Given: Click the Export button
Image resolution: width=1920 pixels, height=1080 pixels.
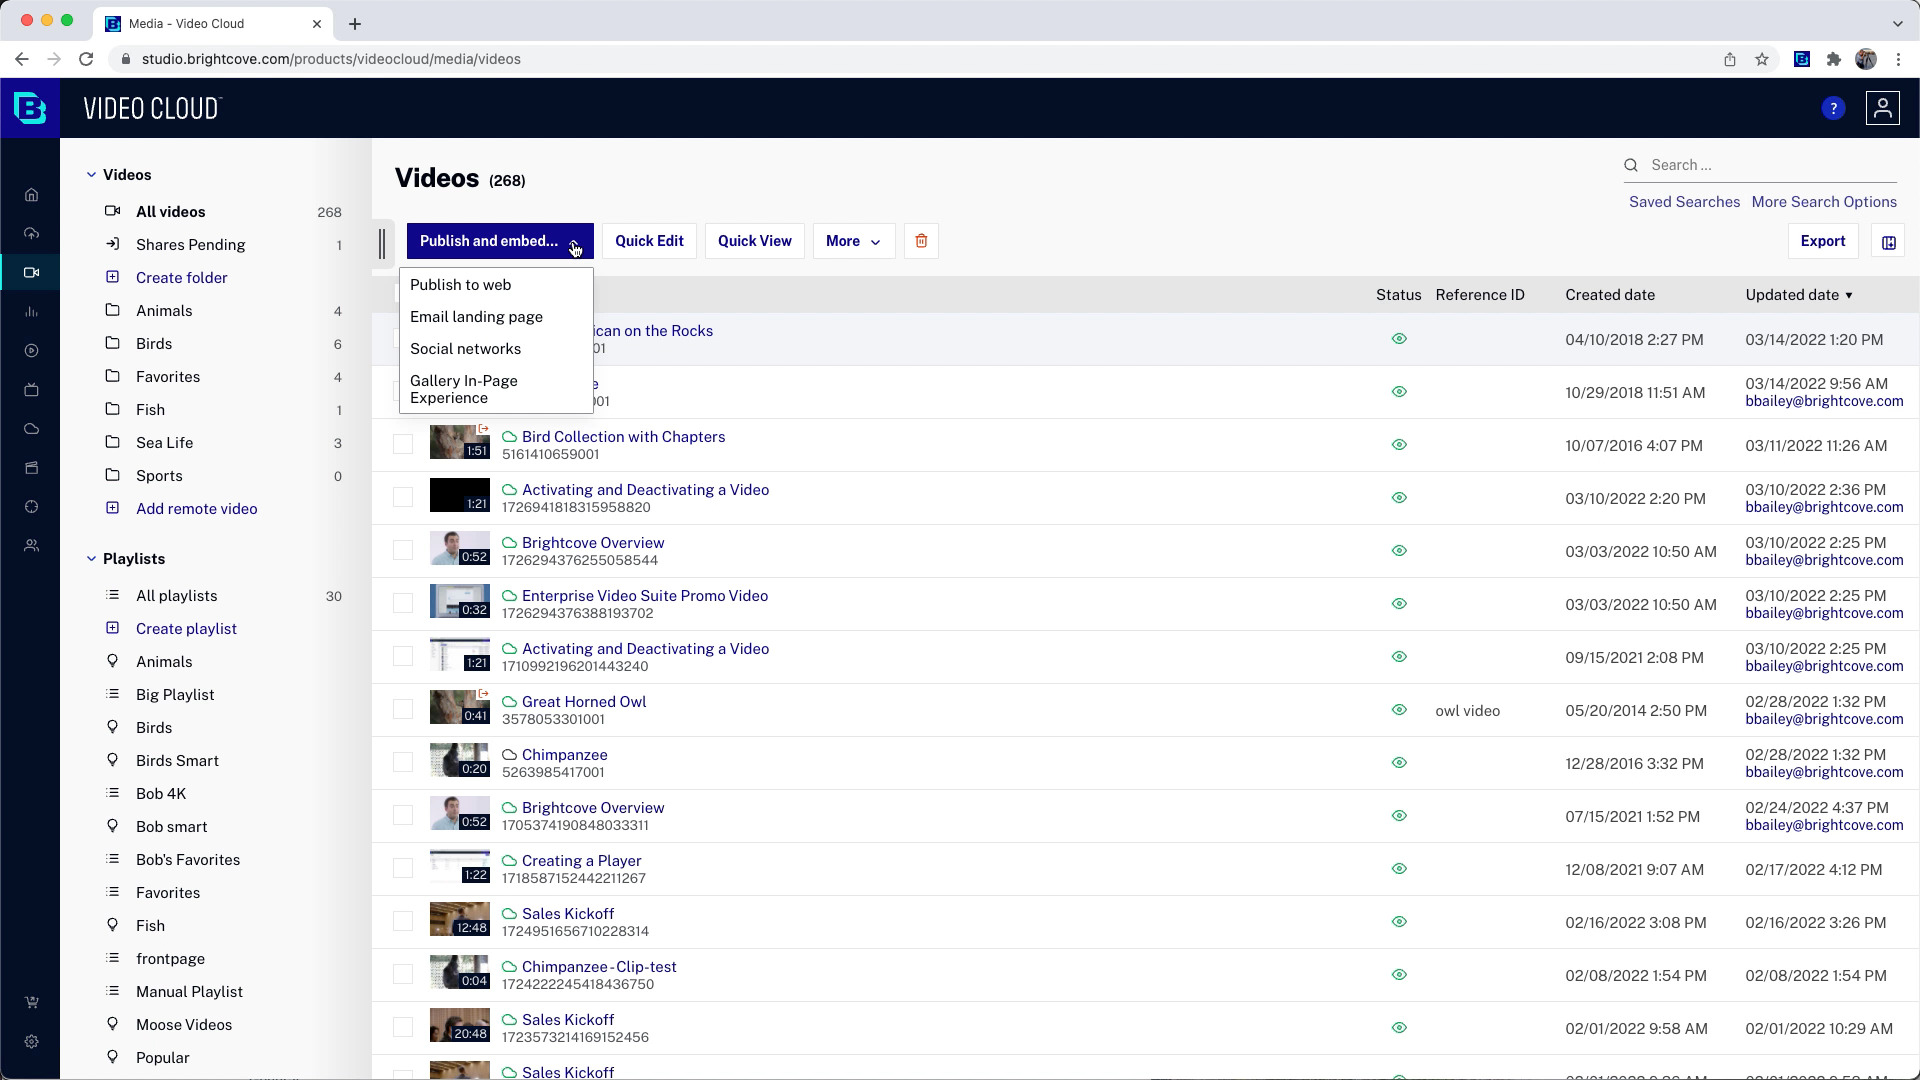Looking at the screenshot, I should point(1822,241).
